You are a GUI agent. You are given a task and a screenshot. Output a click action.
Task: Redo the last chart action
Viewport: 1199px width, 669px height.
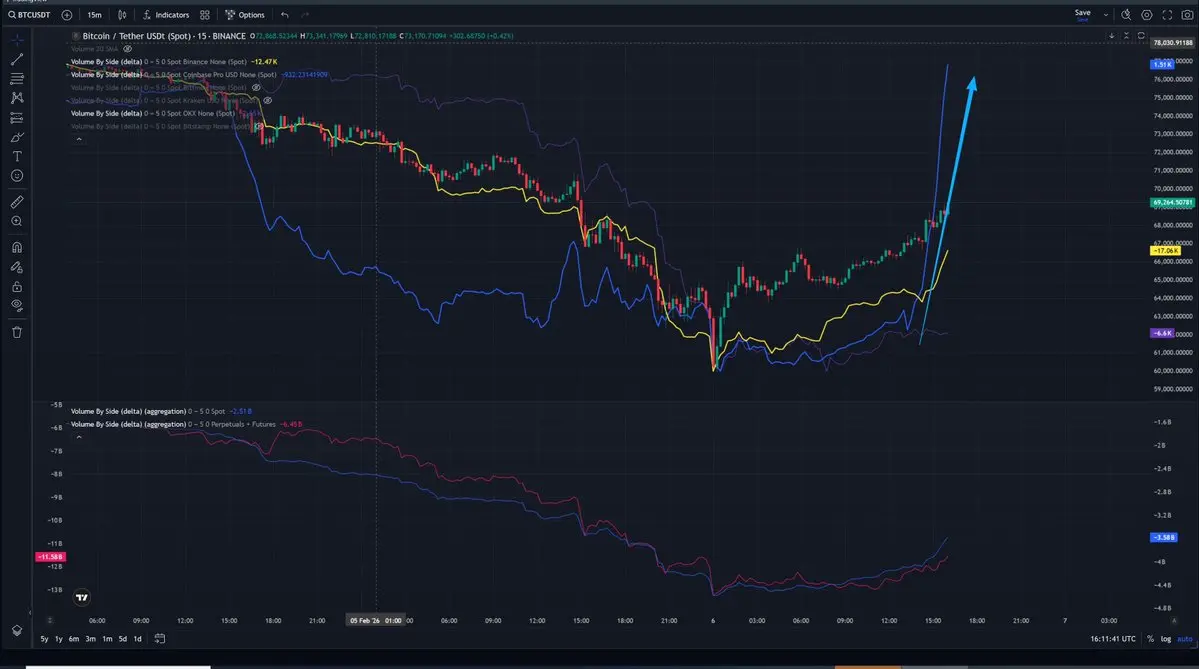[305, 15]
